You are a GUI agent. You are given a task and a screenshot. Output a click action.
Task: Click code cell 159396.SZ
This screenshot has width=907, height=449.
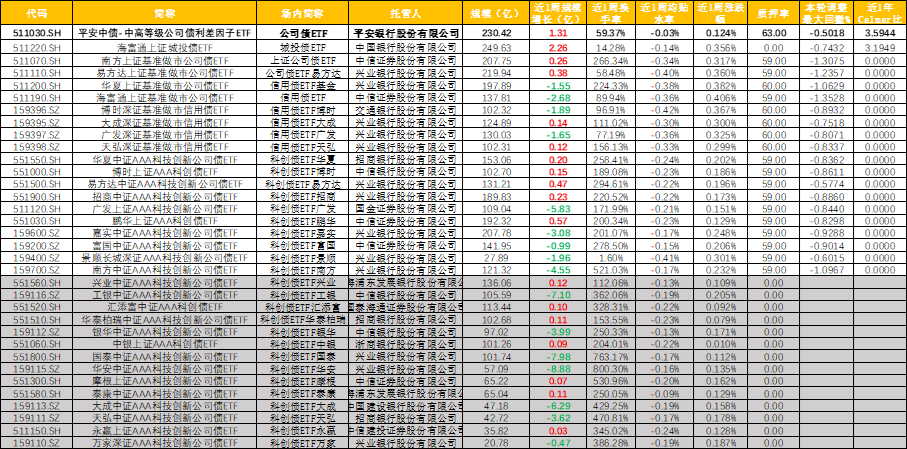37,110
